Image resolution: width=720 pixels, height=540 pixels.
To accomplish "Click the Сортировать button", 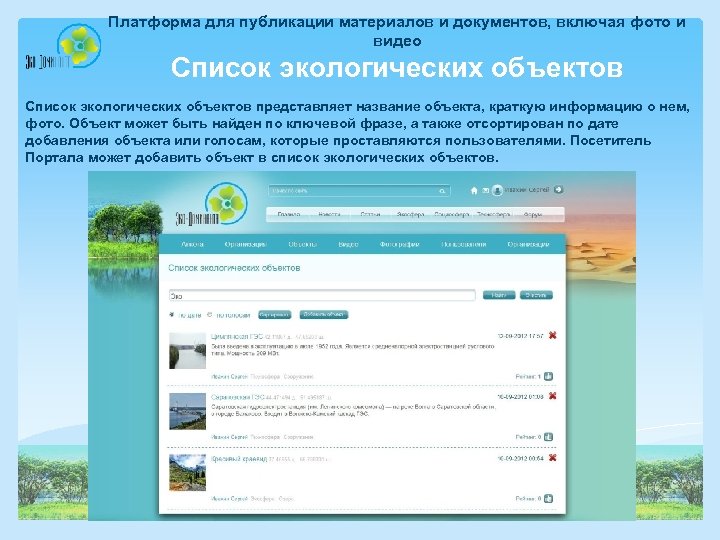I will (275, 315).
